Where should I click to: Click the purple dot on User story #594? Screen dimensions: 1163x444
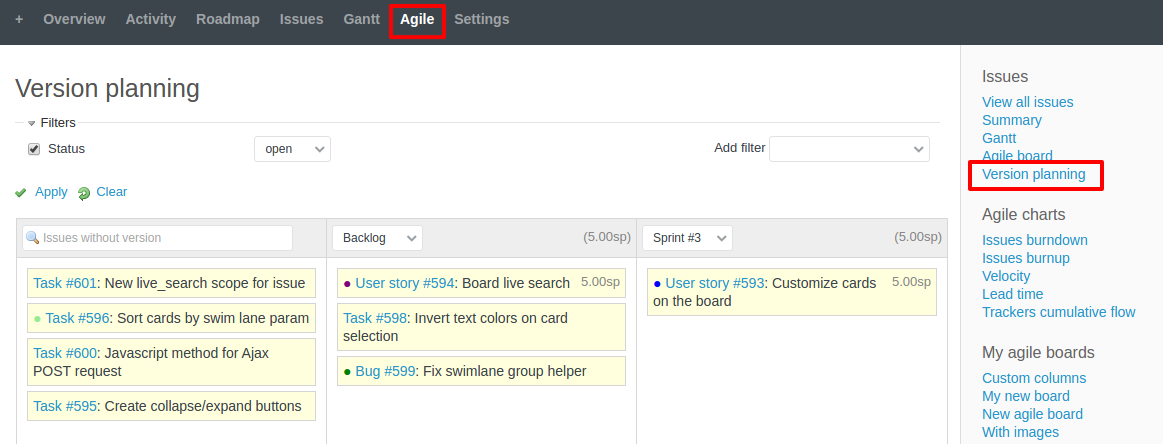click(x=347, y=284)
